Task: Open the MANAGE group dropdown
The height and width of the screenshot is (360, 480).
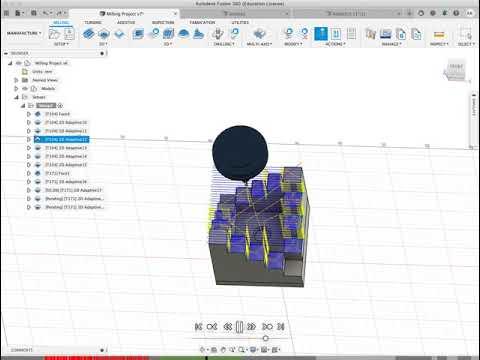Action: click(x=391, y=44)
